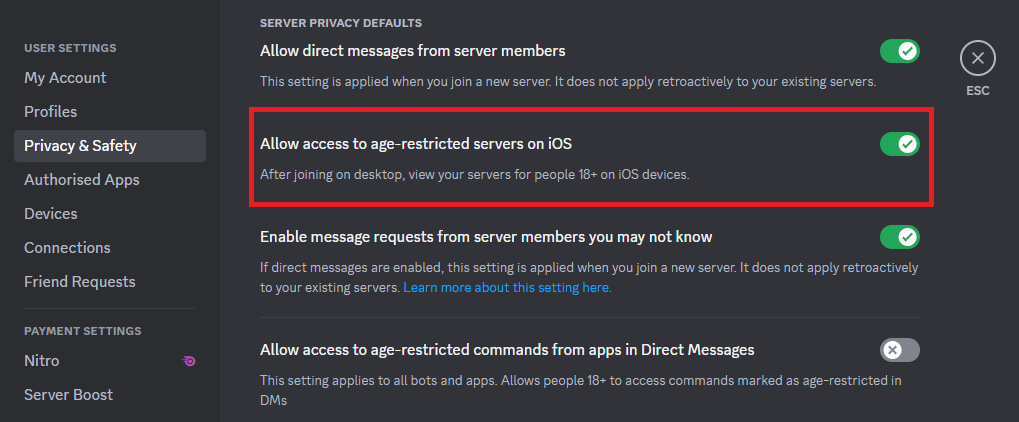
Task: Toggle Allow direct messages from server members
Action: [x=899, y=51]
